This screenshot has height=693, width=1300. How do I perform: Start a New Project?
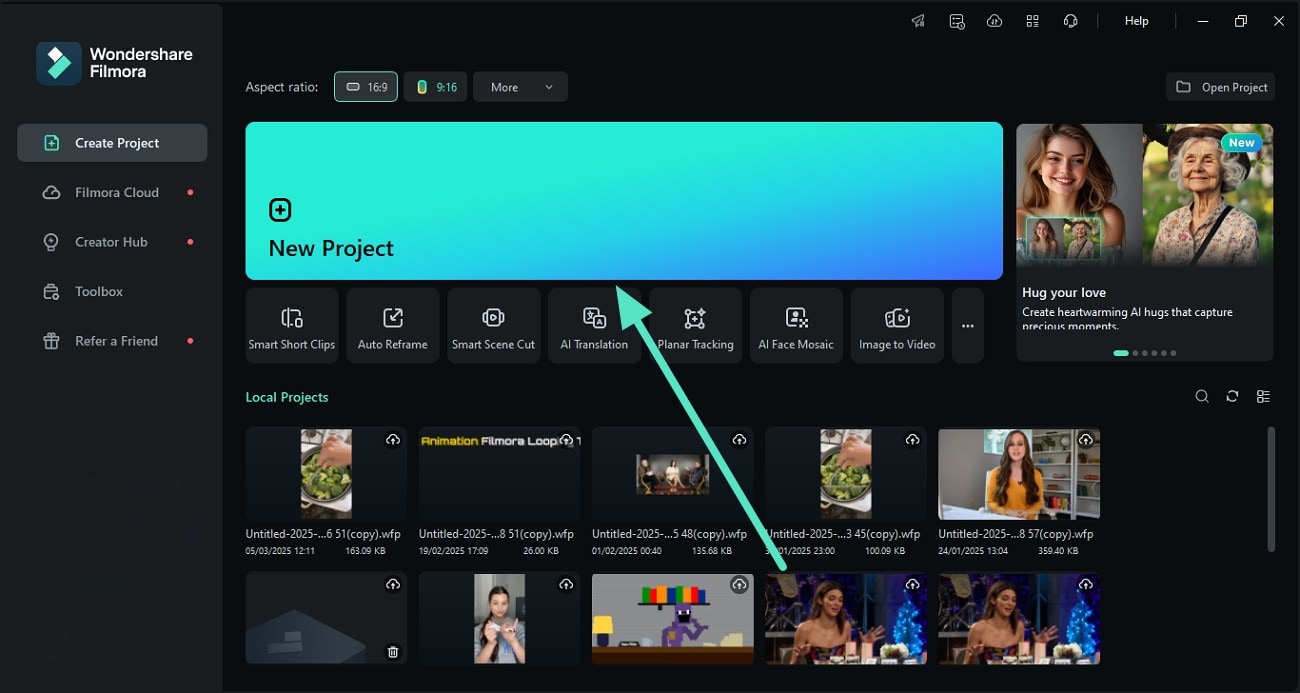click(x=624, y=201)
